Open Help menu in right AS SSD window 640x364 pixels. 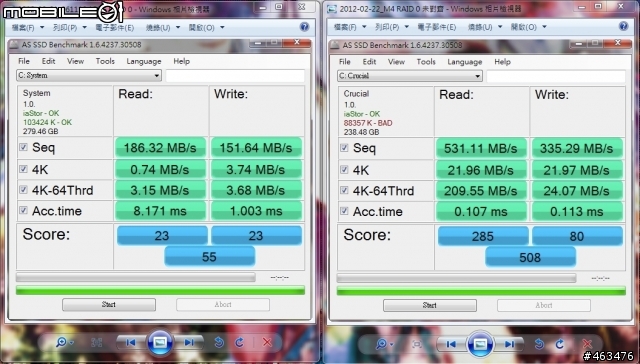tap(502, 62)
